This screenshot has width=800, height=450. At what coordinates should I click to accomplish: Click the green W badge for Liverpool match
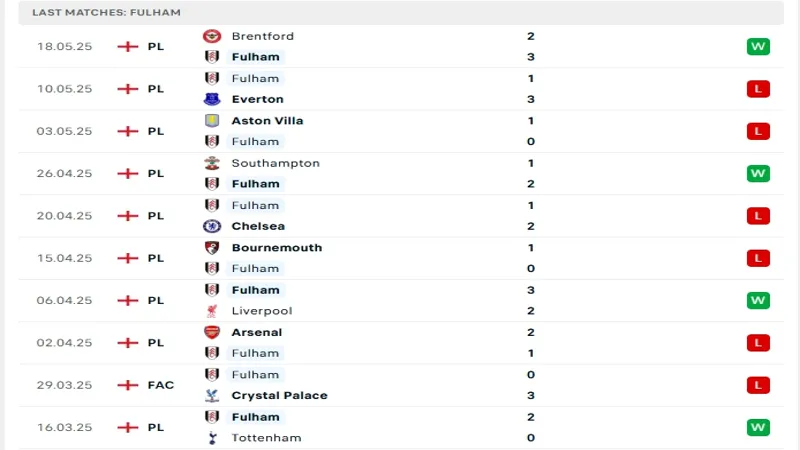758,300
